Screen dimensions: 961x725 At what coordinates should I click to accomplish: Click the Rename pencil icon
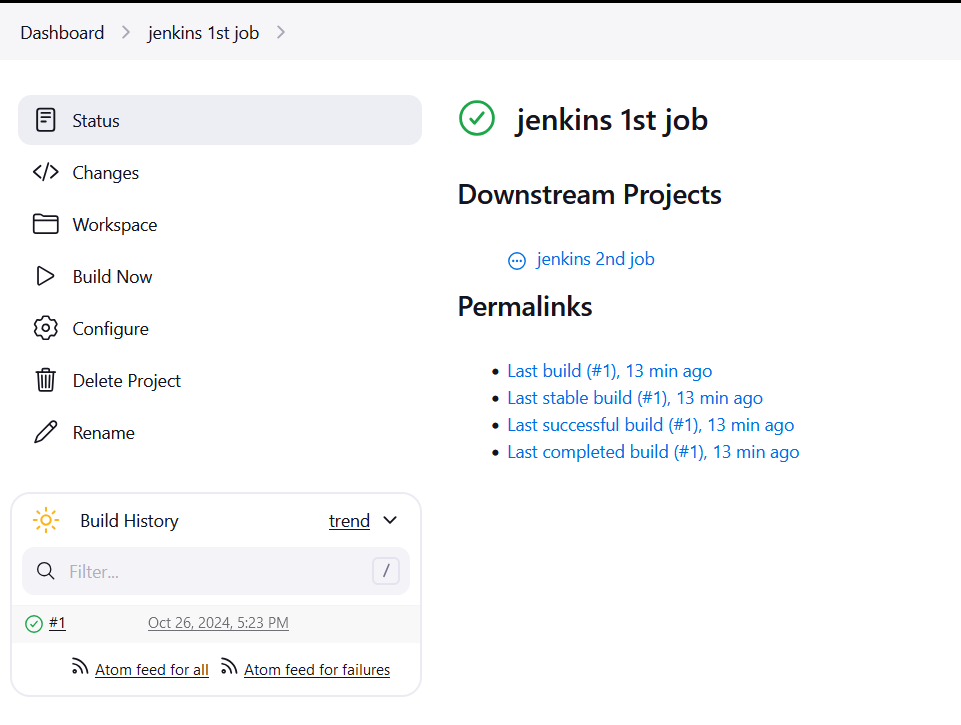[x=45, y=432]
